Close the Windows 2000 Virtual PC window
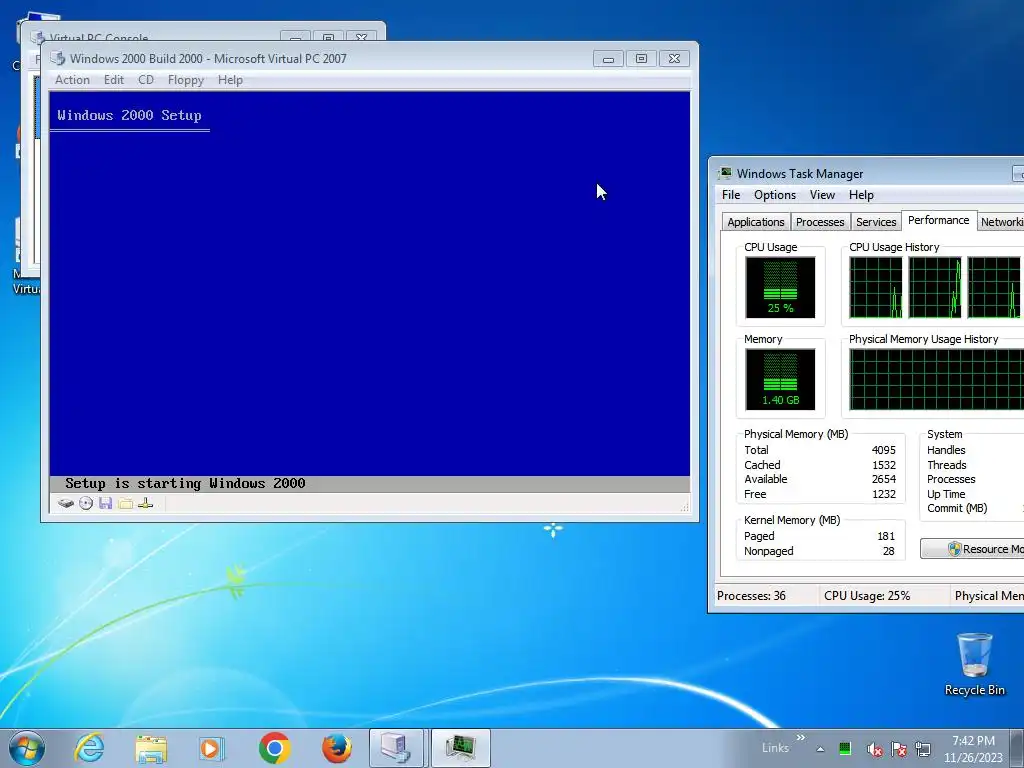1024x768 pixels. (x=675, y=59)
